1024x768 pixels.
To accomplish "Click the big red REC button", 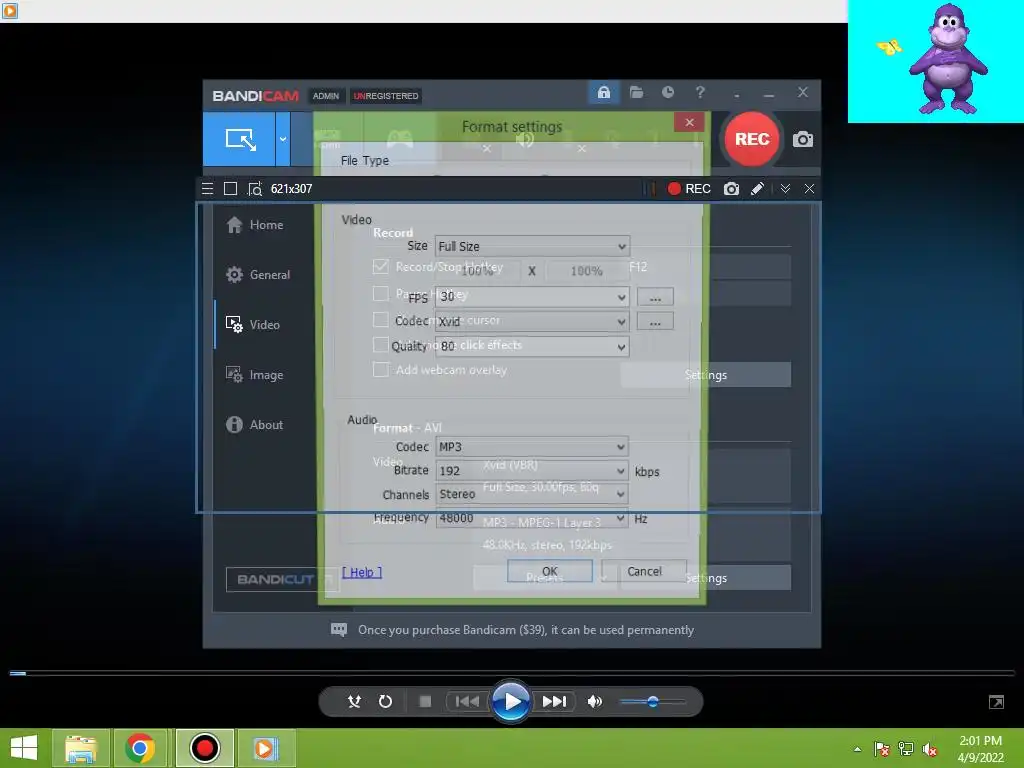I will click(752, 139).
